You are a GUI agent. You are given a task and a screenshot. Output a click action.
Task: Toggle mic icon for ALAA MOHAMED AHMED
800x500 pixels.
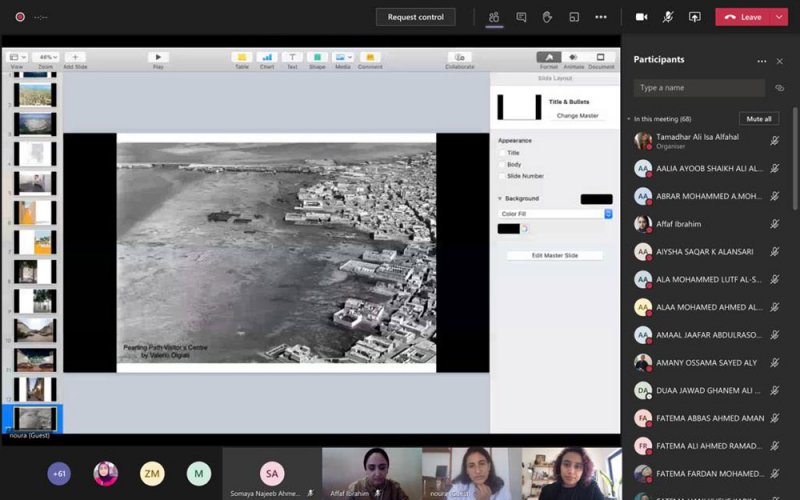click(774, 307)
